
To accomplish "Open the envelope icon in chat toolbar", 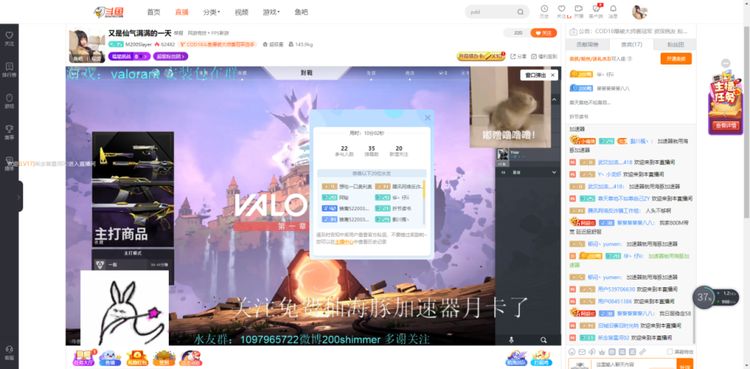I will click(x=582, y=352).
